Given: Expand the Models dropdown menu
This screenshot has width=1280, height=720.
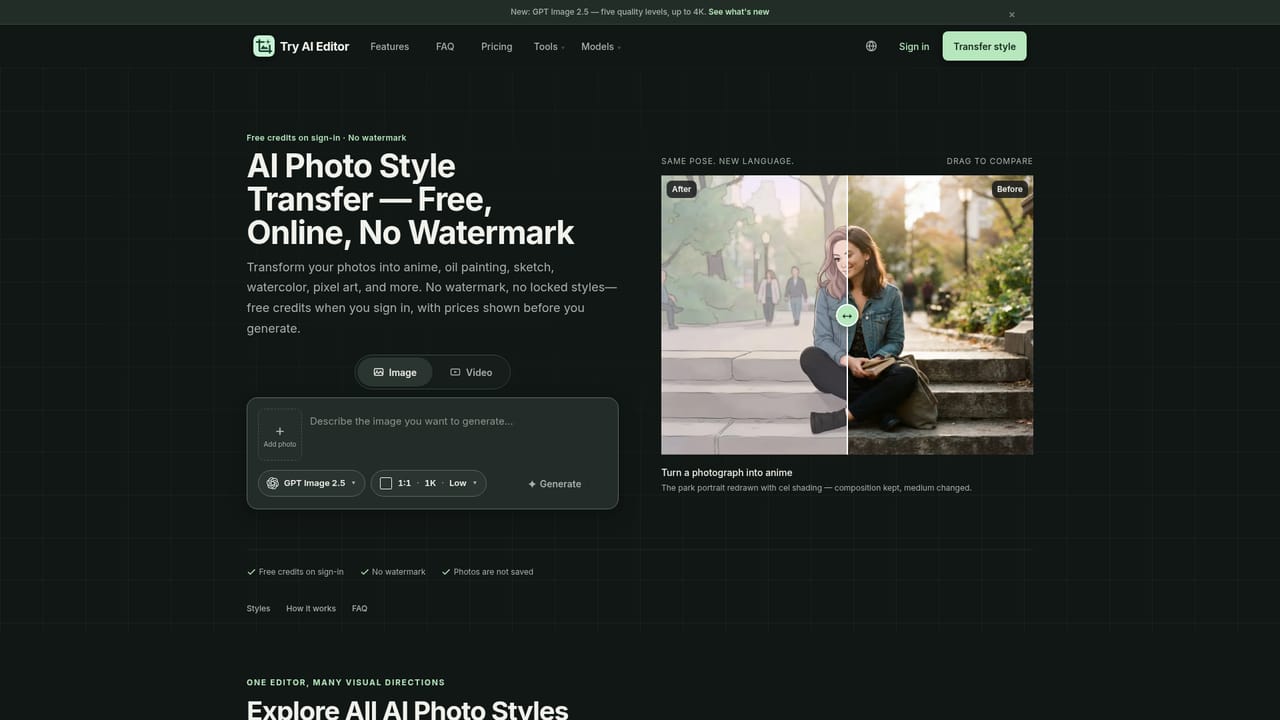Looking at the screenshot, I should 601,46.
